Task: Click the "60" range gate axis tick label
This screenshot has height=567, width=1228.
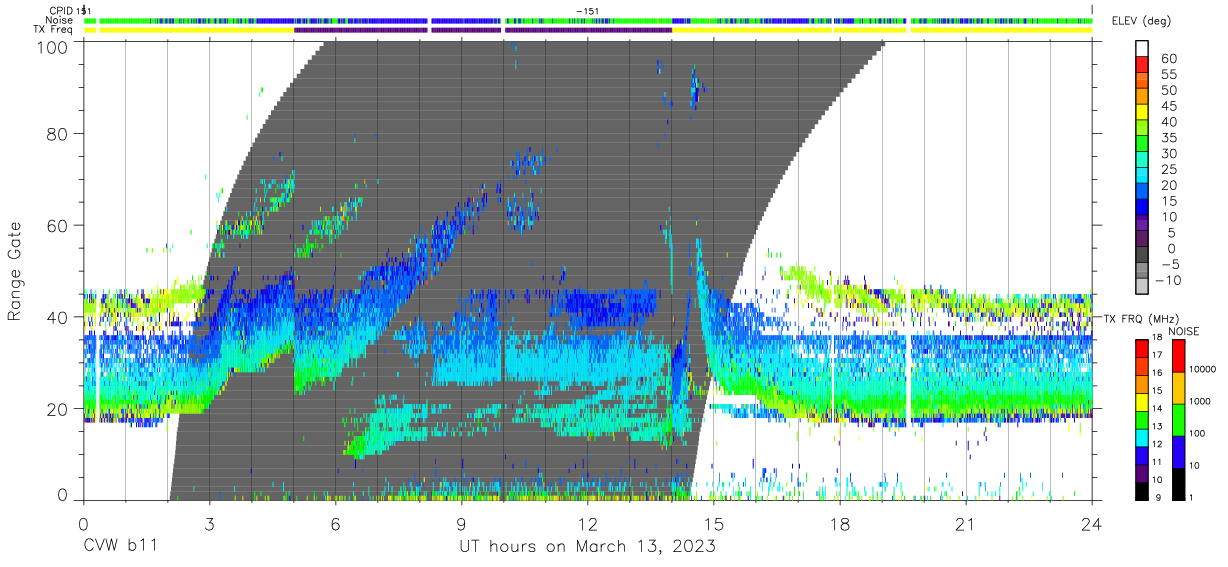Action: 58,225
